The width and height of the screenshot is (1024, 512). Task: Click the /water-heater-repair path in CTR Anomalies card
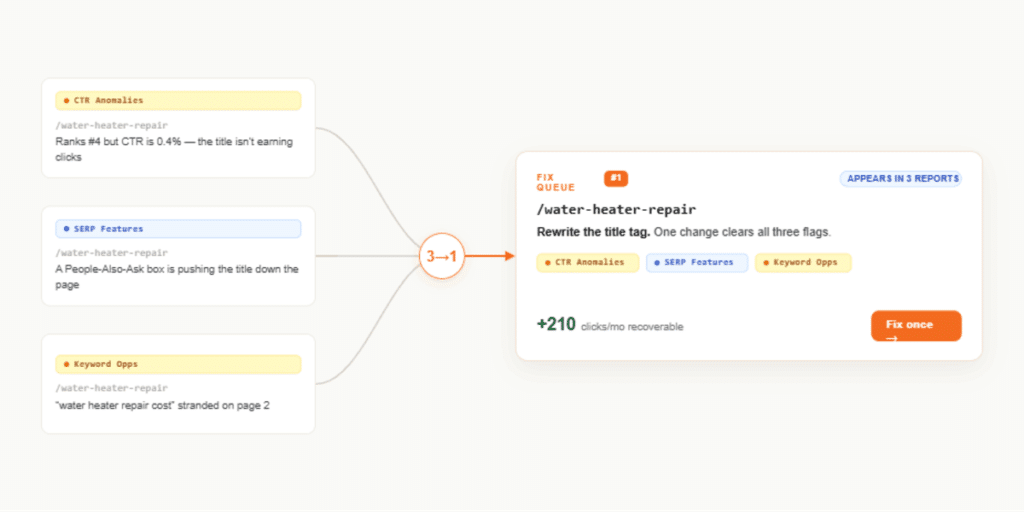tap(111, 125)
